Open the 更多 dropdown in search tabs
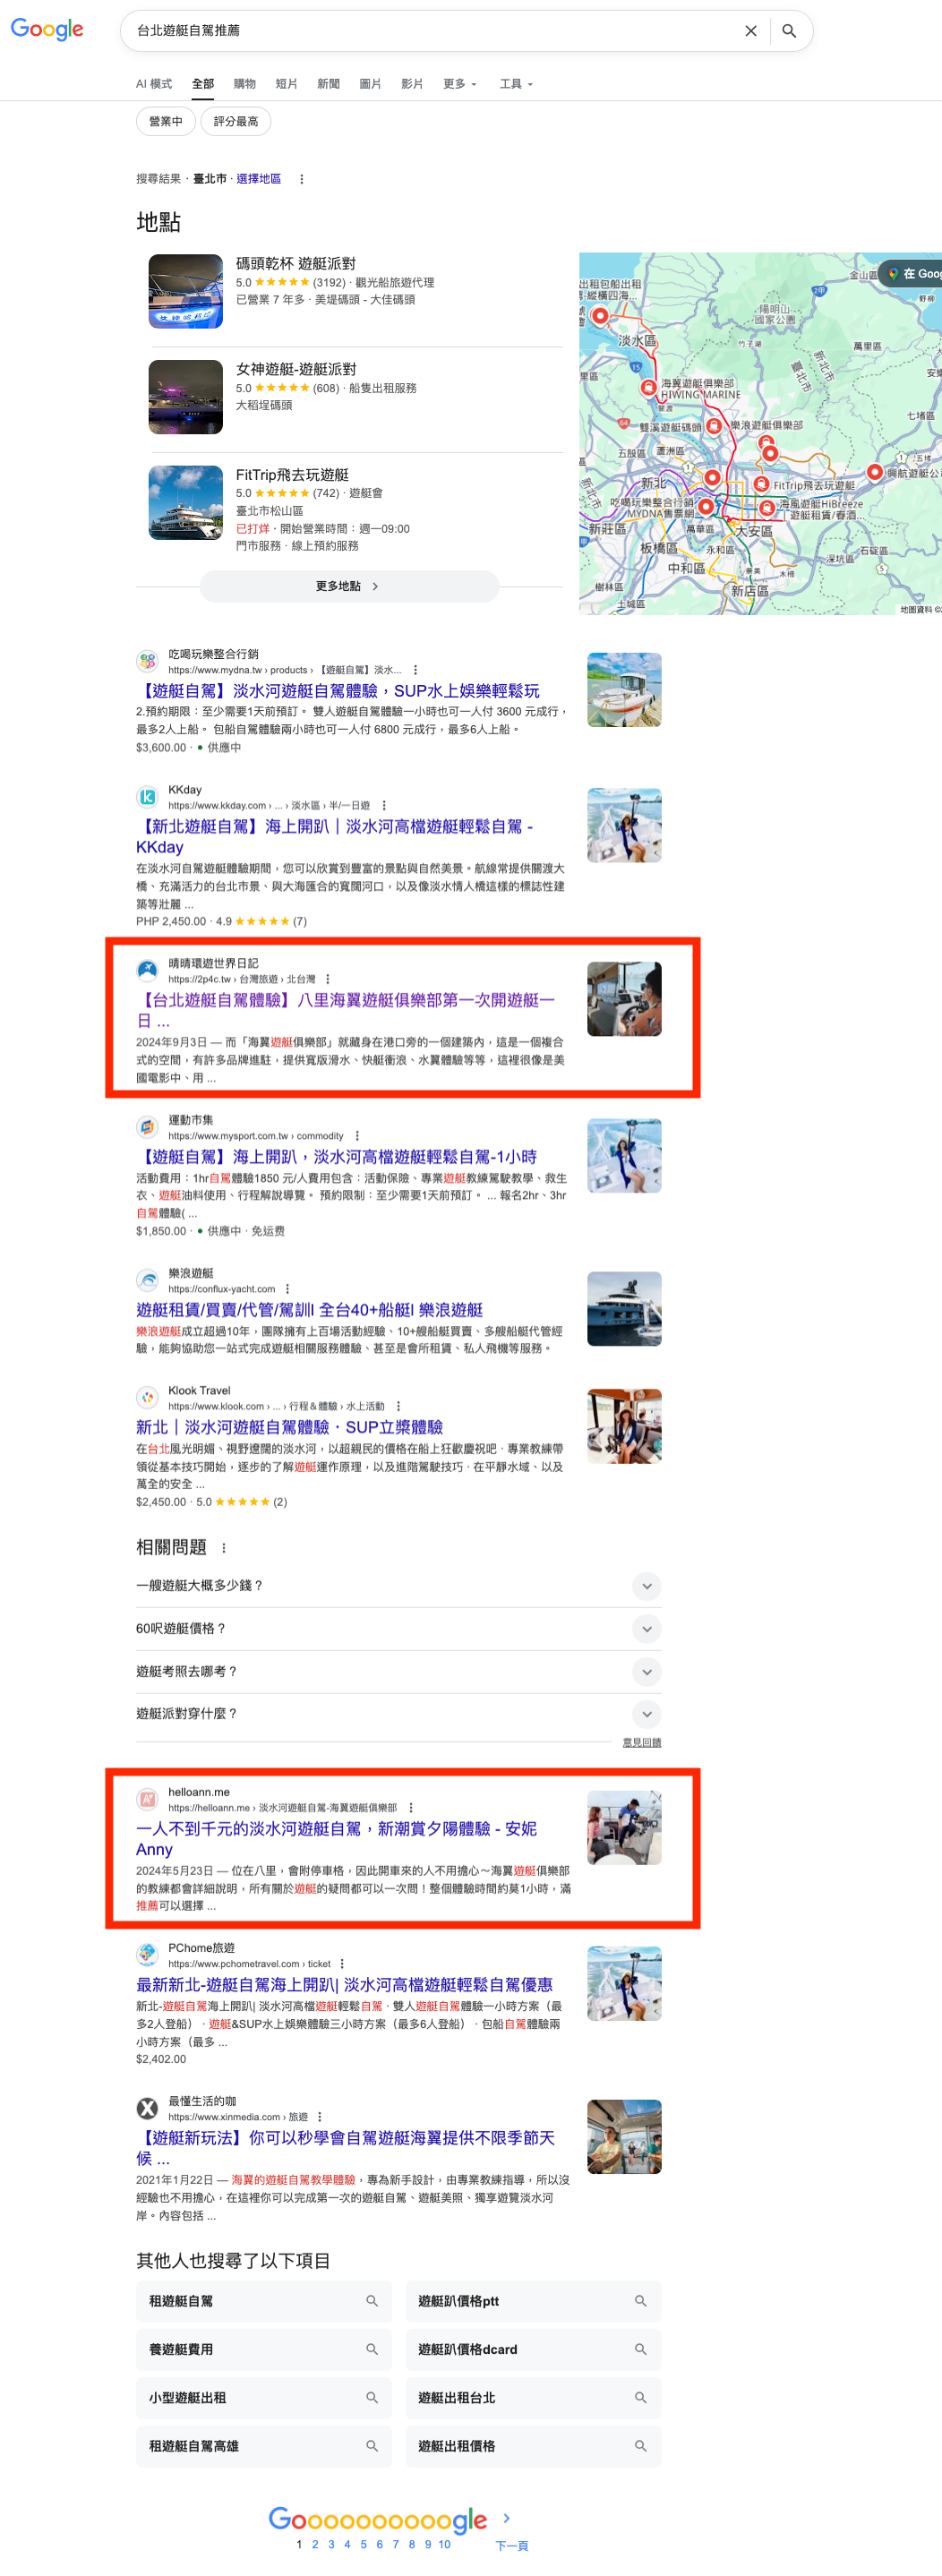Image resolution: width=942 pixels, height=2576 pixels. 459,84
